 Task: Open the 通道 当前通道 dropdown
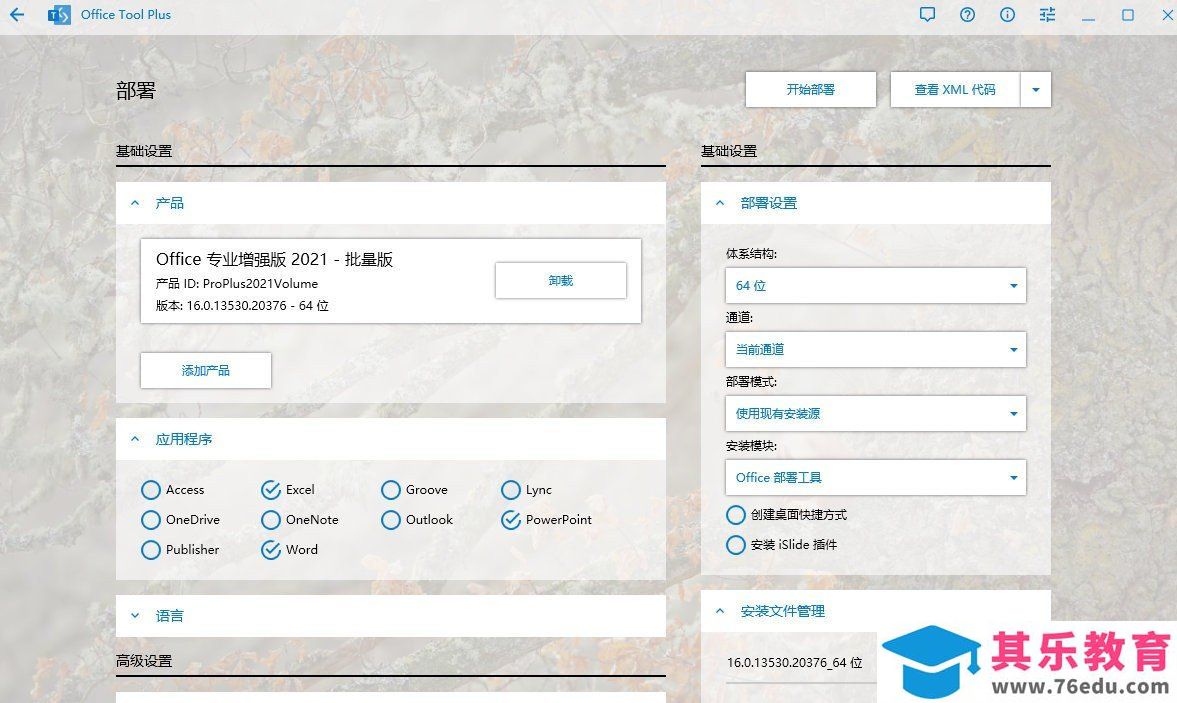tap(875, 350)
